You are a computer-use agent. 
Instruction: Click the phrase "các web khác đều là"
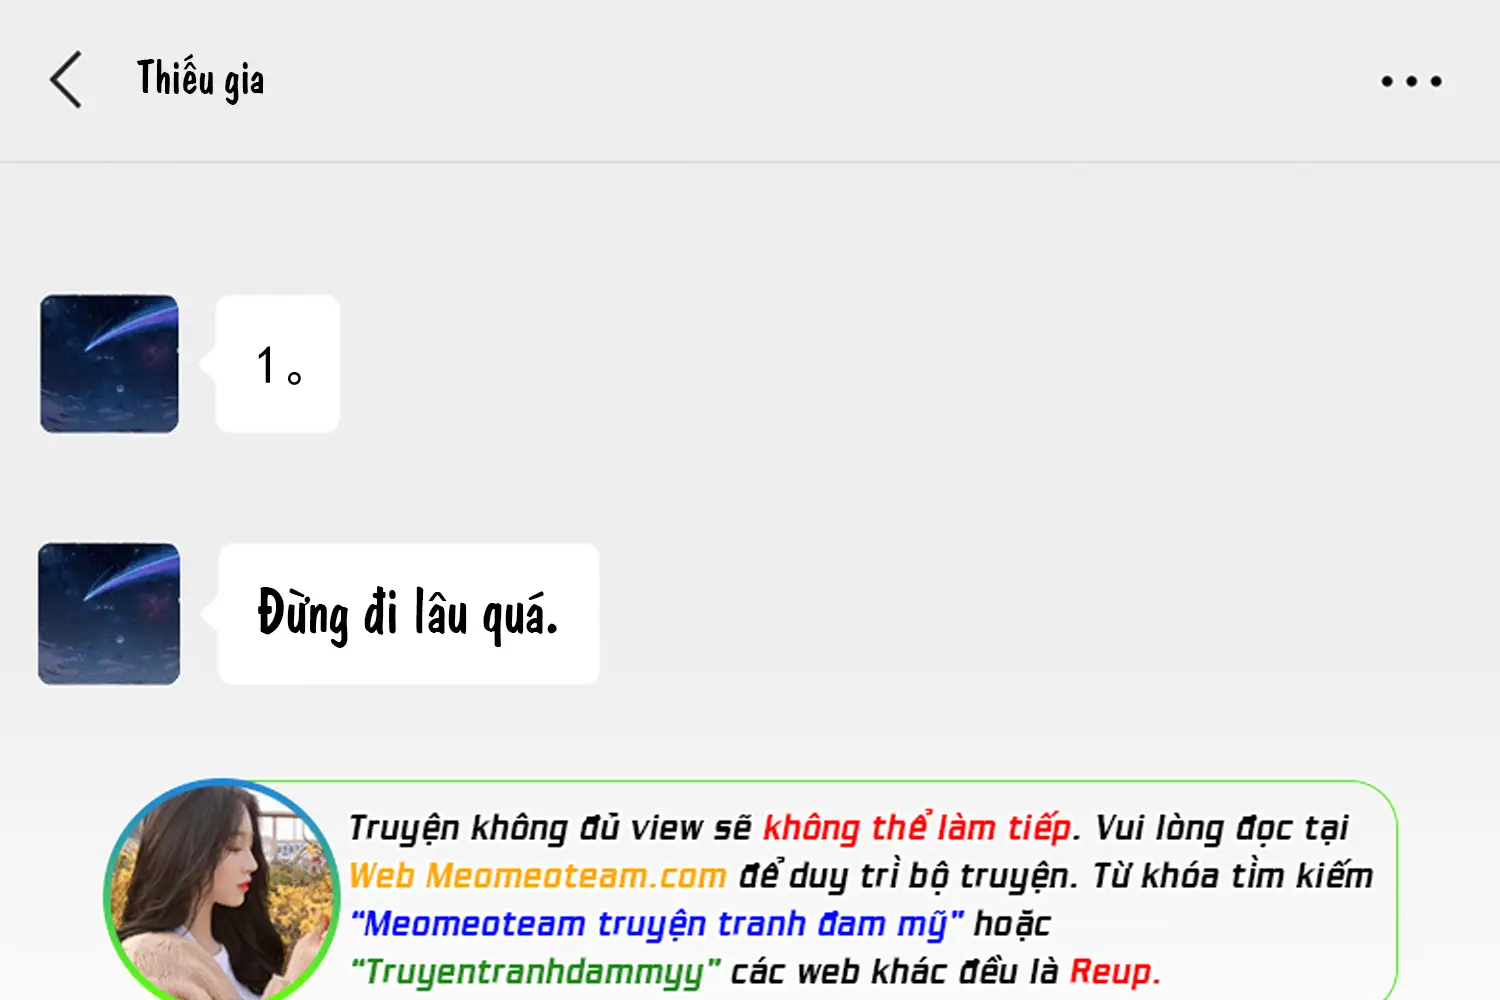click(894, 972)
